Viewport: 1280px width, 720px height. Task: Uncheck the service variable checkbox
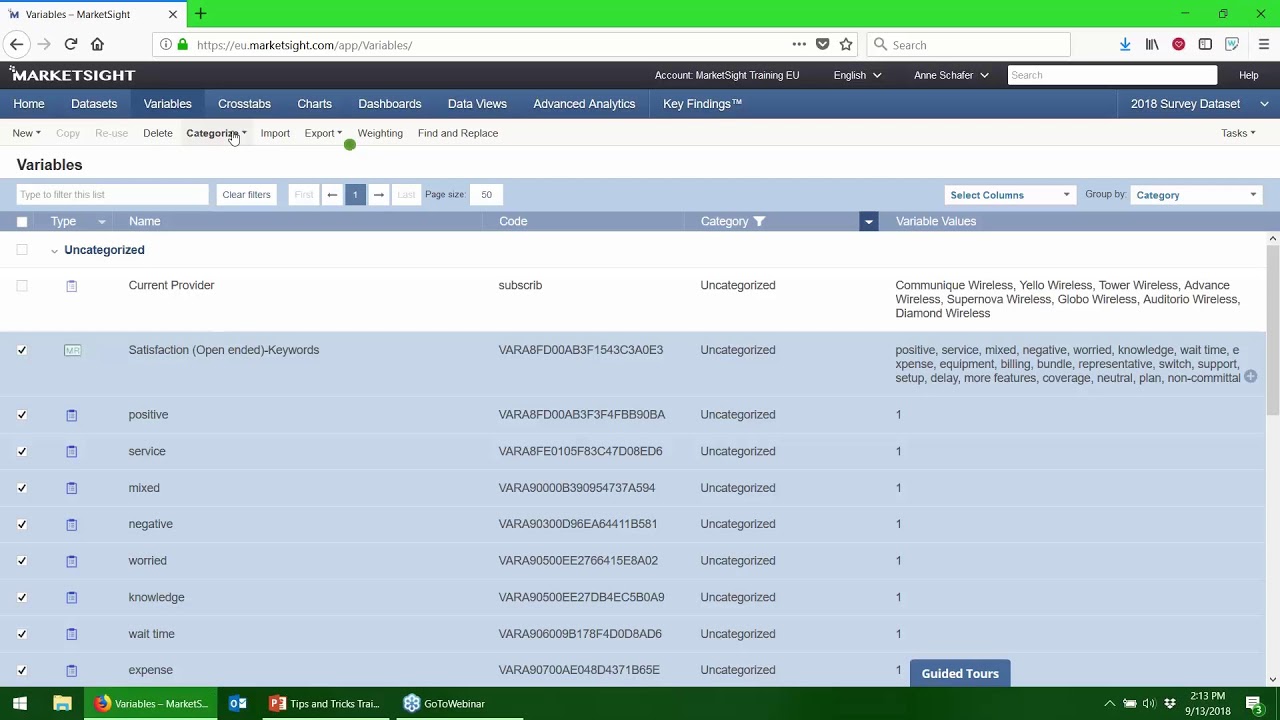pyautogui.click(x=22, y=452)
